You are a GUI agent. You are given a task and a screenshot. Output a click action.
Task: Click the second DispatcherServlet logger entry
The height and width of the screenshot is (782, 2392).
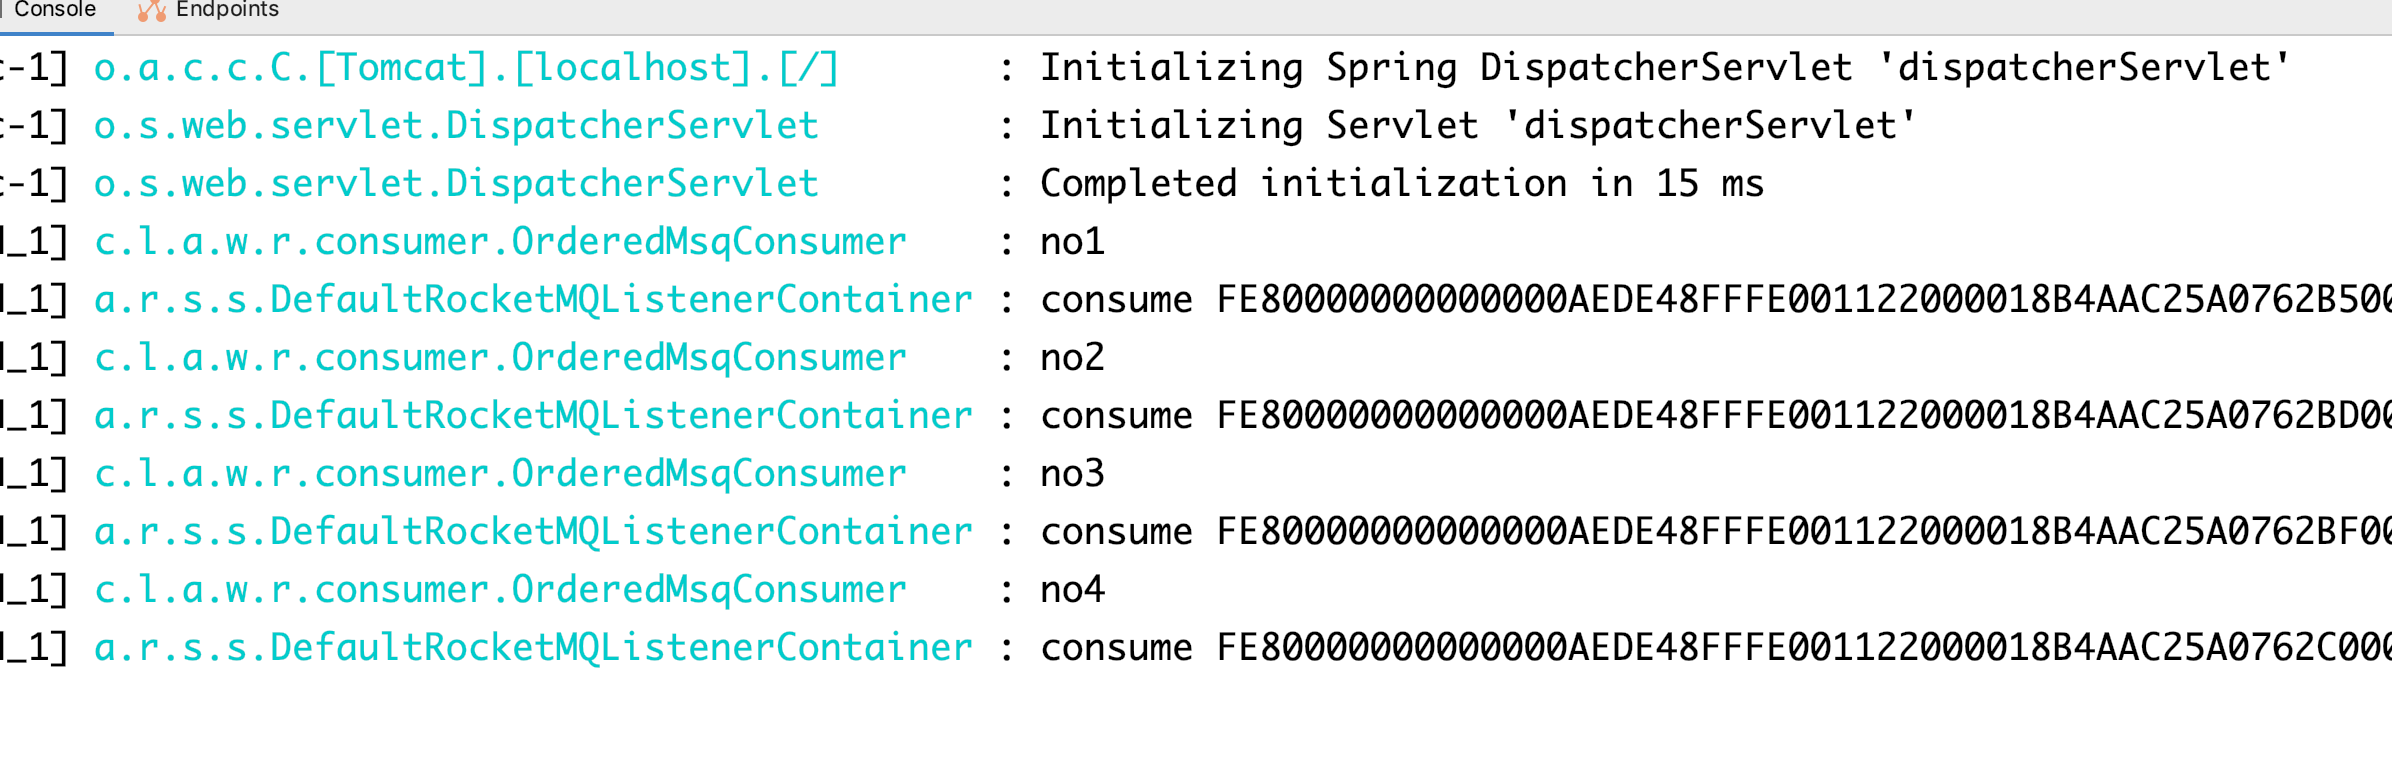click(x=455, y=182)
